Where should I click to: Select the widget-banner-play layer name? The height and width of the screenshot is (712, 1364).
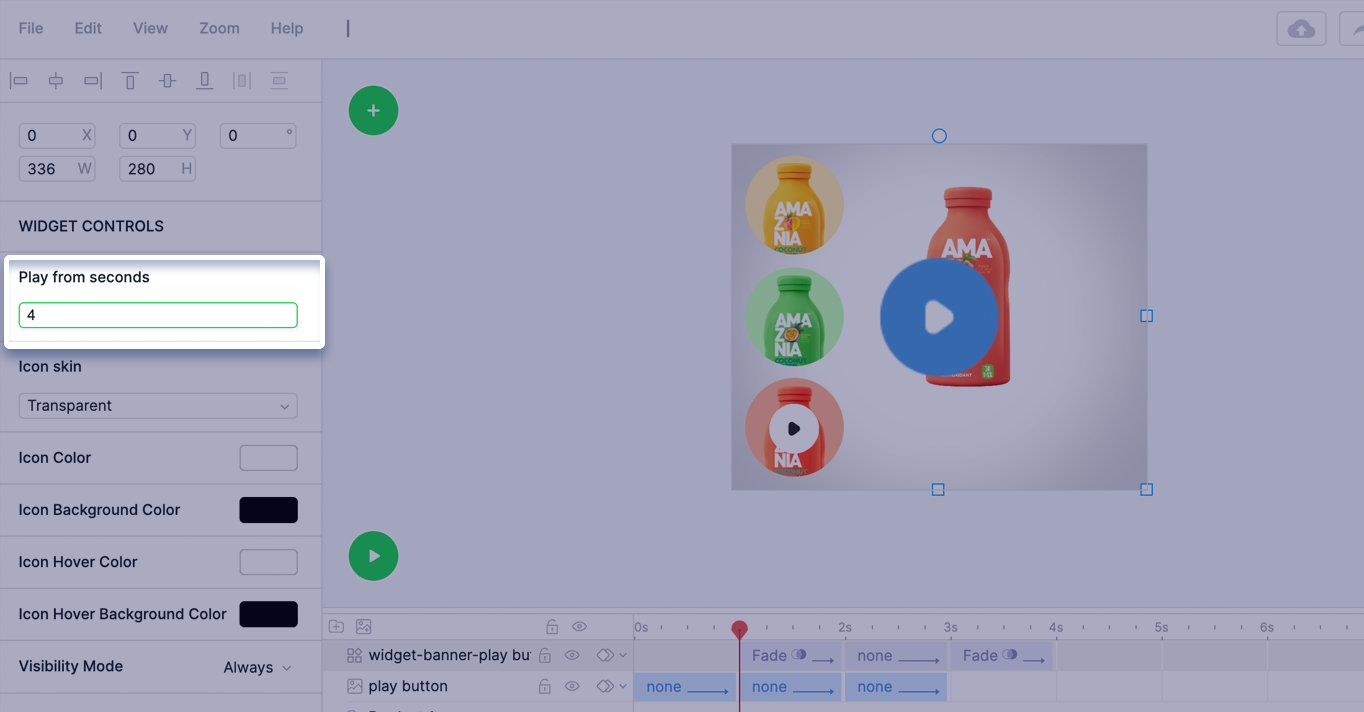pyautogui.click(x=449, y=656)
